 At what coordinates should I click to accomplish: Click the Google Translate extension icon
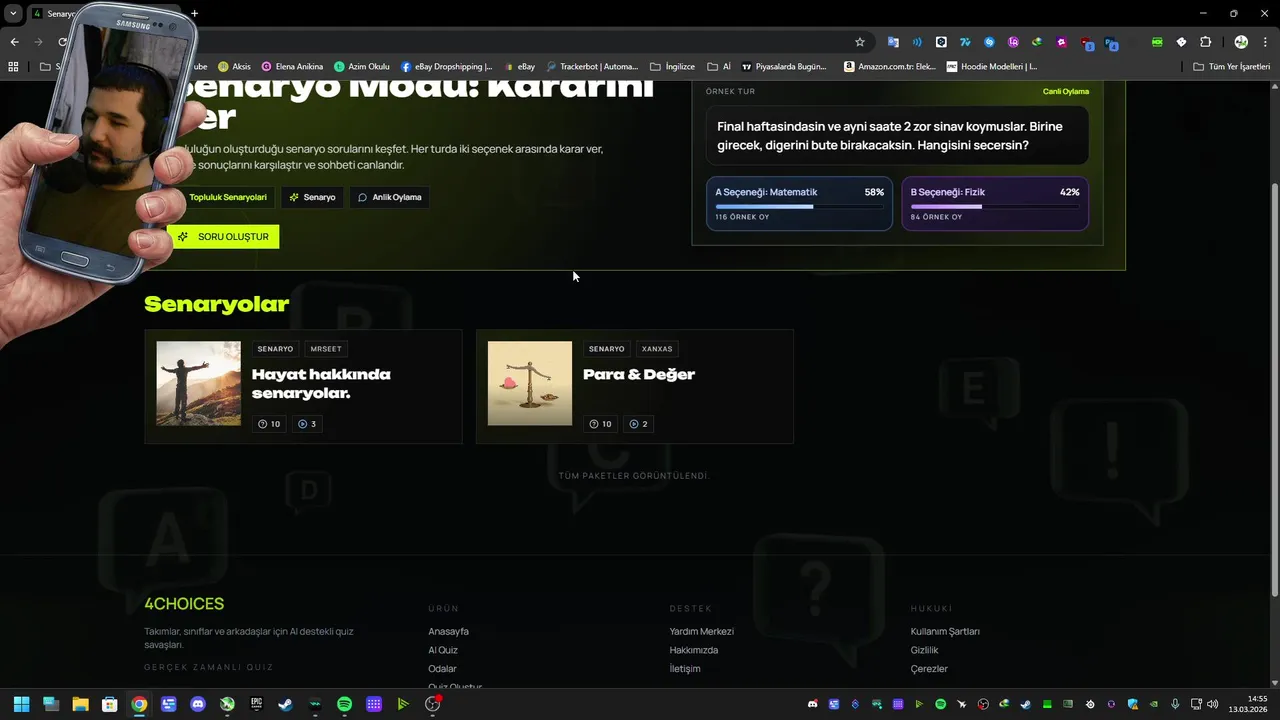point(893,42)
